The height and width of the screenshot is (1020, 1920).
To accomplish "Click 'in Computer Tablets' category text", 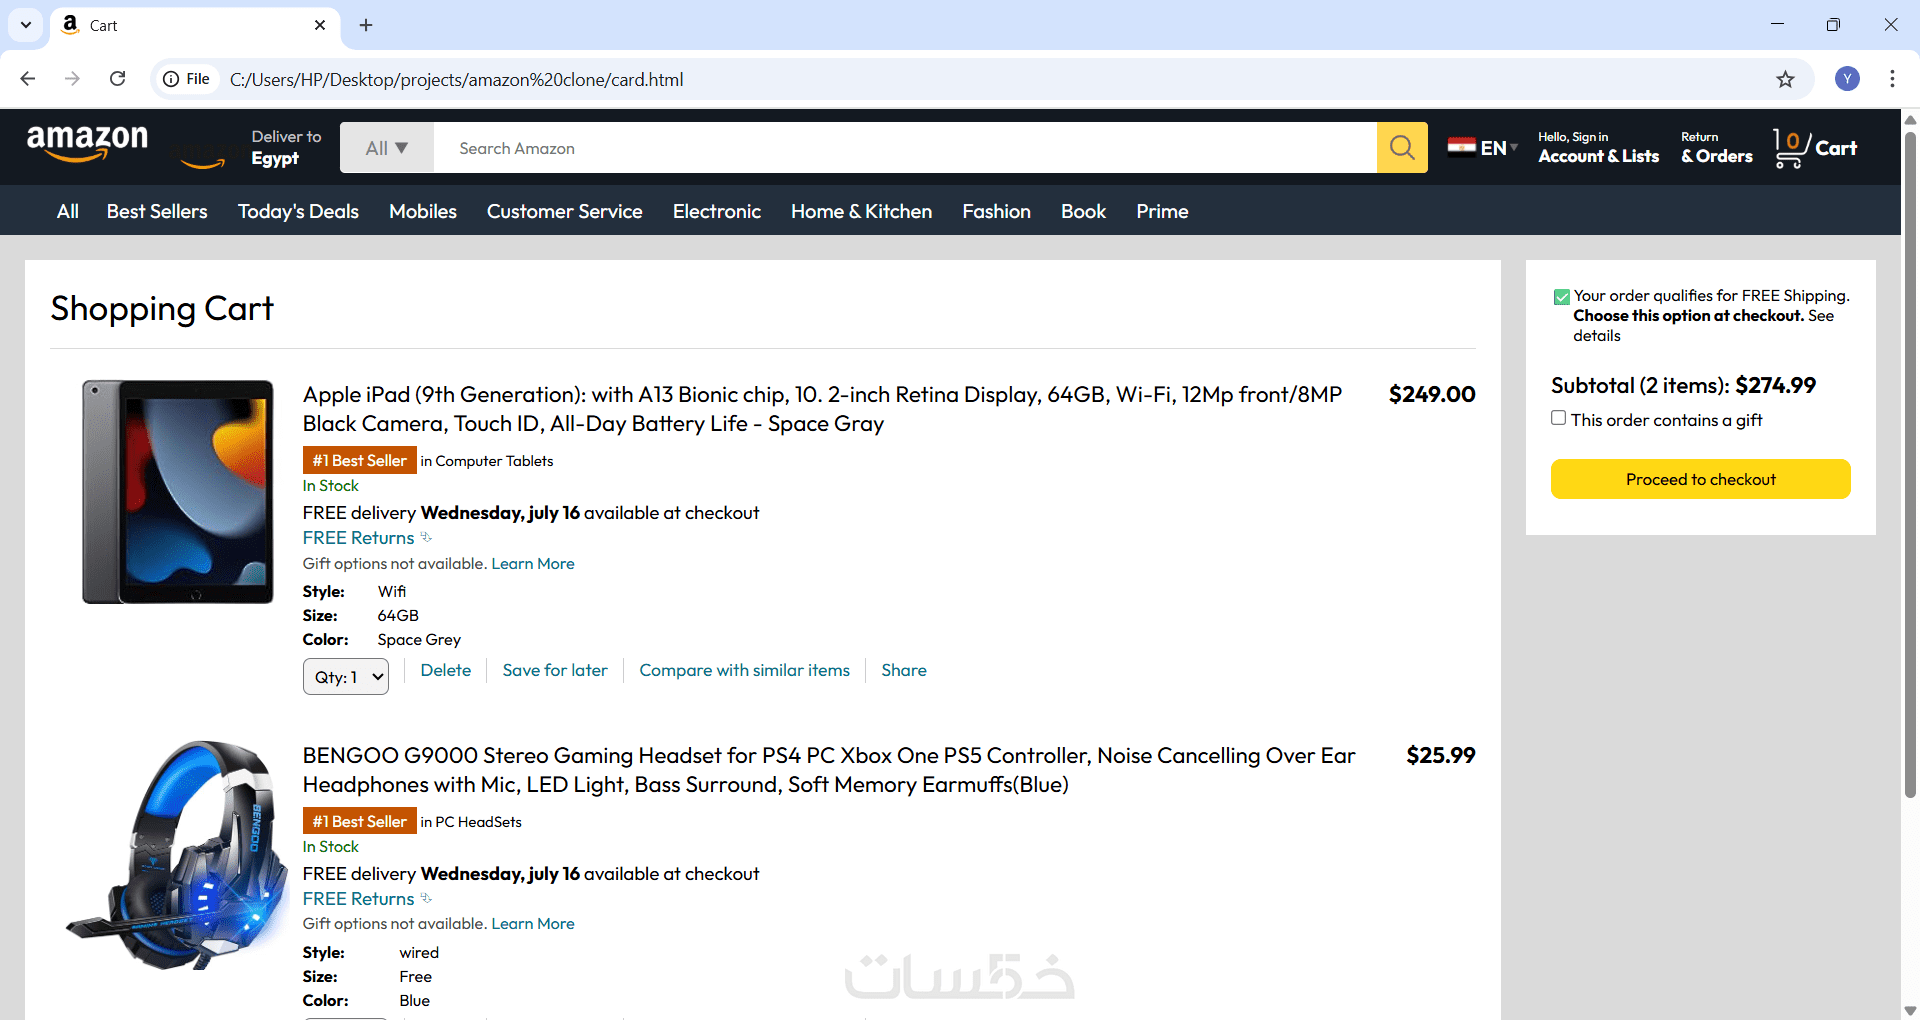I will (x=487, y=461).
